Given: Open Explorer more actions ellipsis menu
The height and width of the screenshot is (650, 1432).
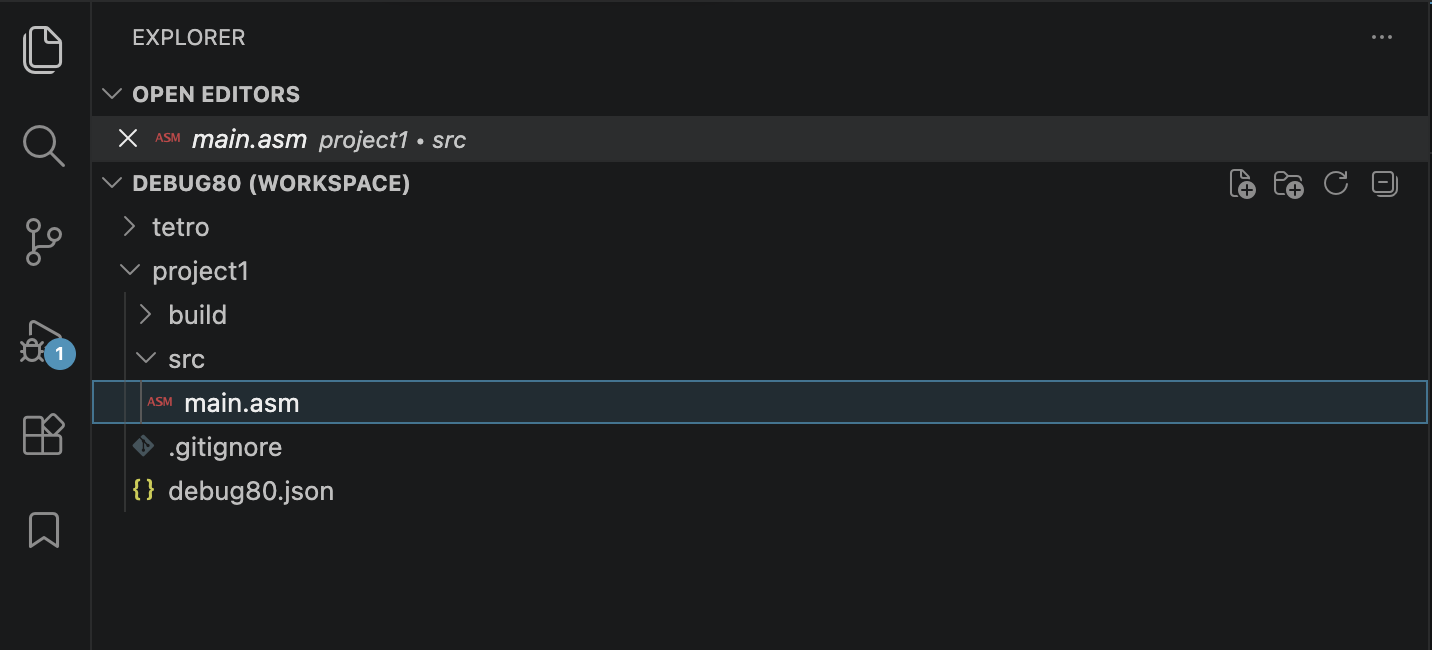Looking at the screenshot, I should pos(1382,38).
